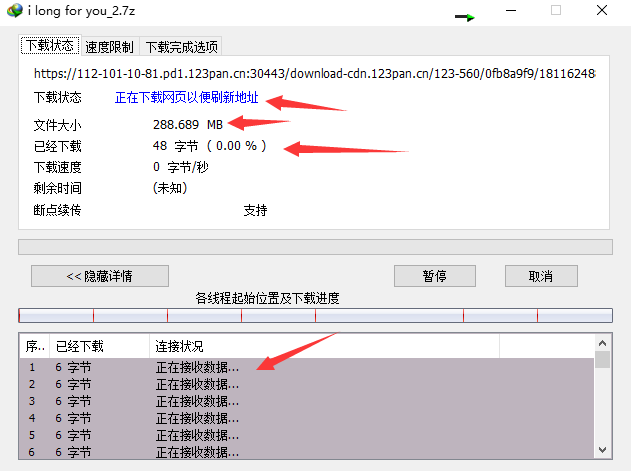Cancel the download with 取消 button

pos(541,276)
